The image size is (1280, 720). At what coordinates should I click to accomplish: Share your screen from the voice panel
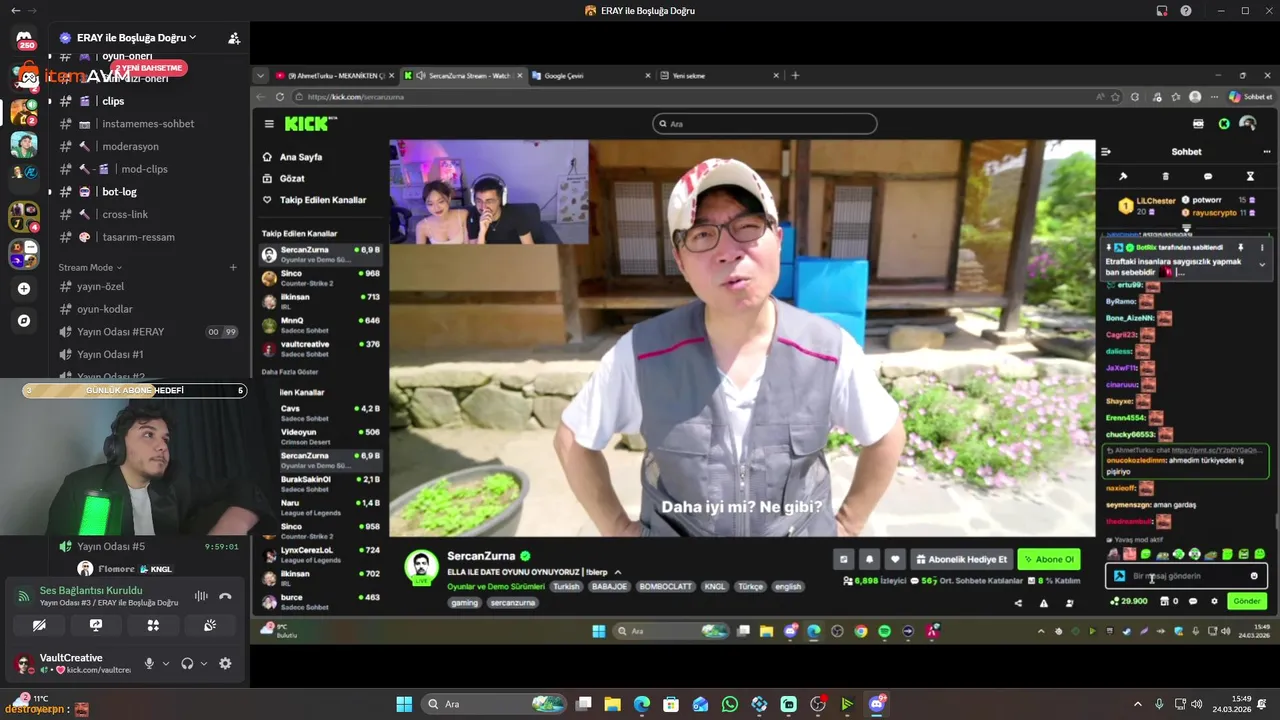click(96, 625)
